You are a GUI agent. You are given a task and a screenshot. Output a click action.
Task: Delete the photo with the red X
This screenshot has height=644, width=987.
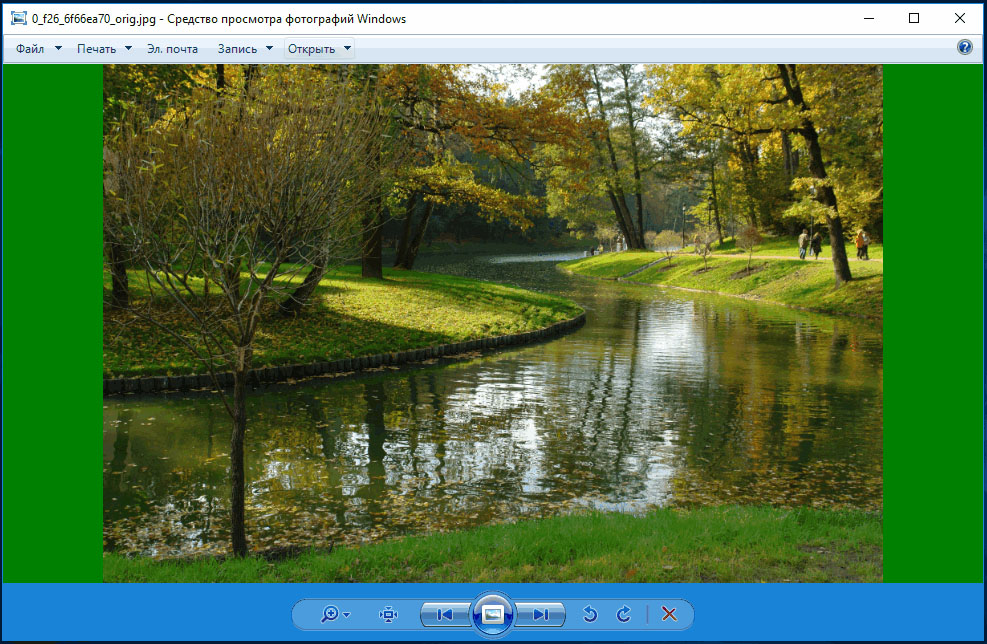[x=669, y=614]
